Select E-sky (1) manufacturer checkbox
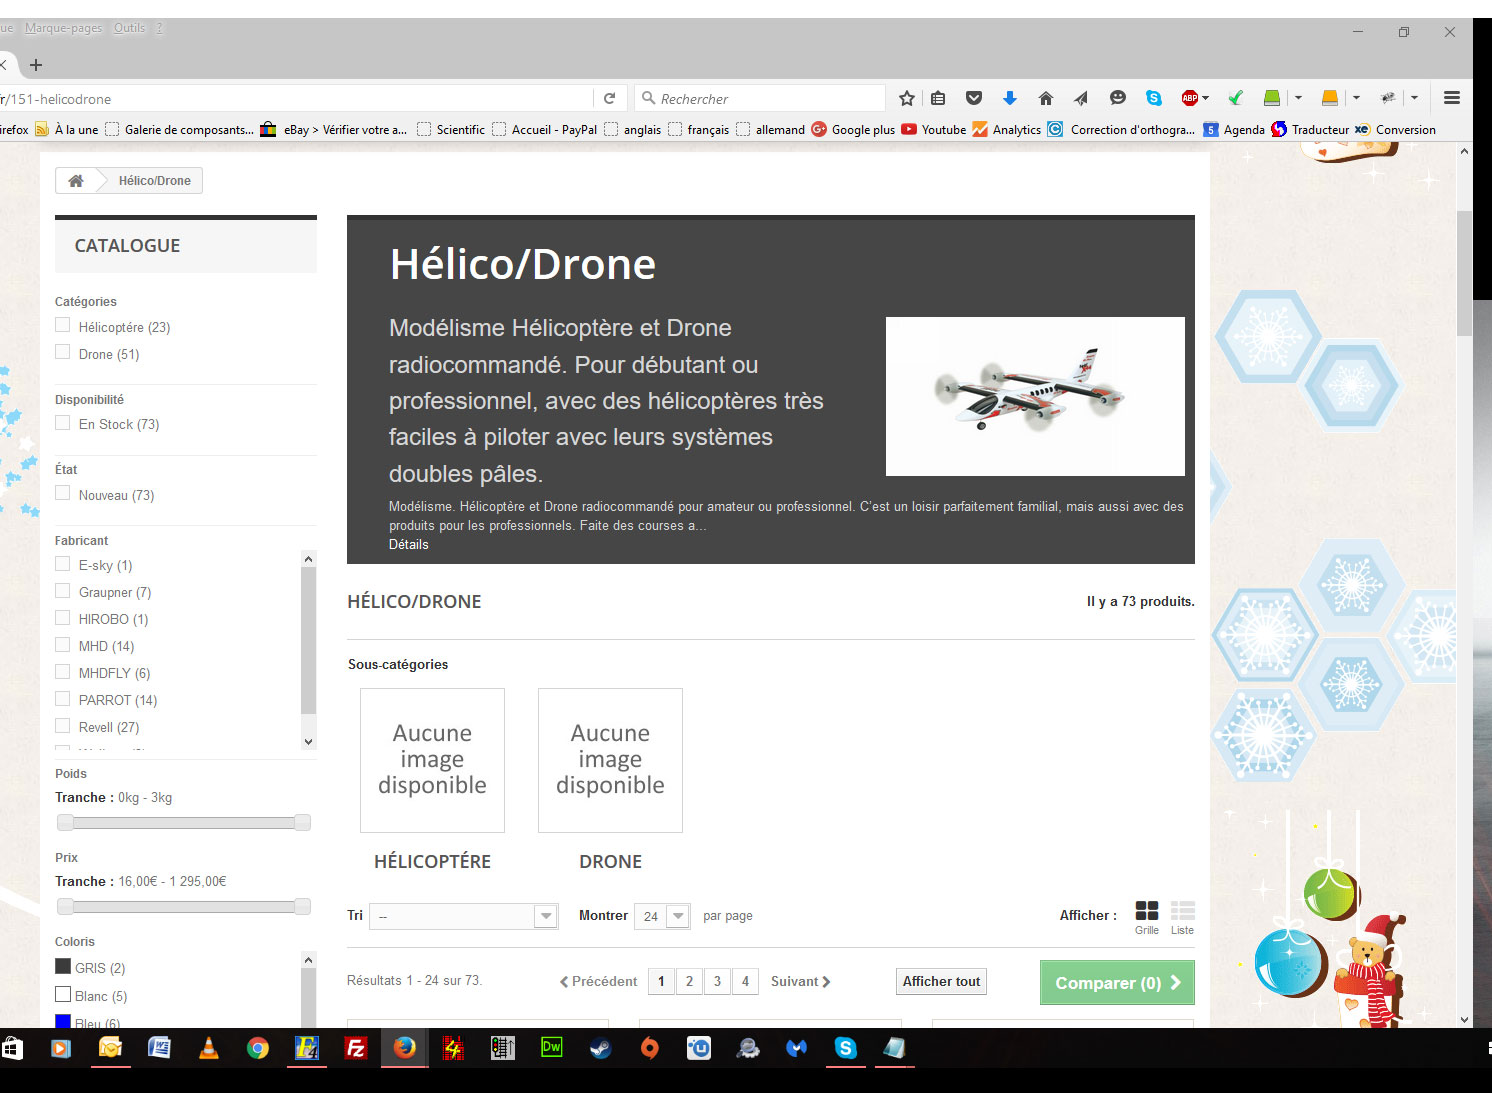The height and width of the screenshot is (1093, 1492). pos(63,563)
